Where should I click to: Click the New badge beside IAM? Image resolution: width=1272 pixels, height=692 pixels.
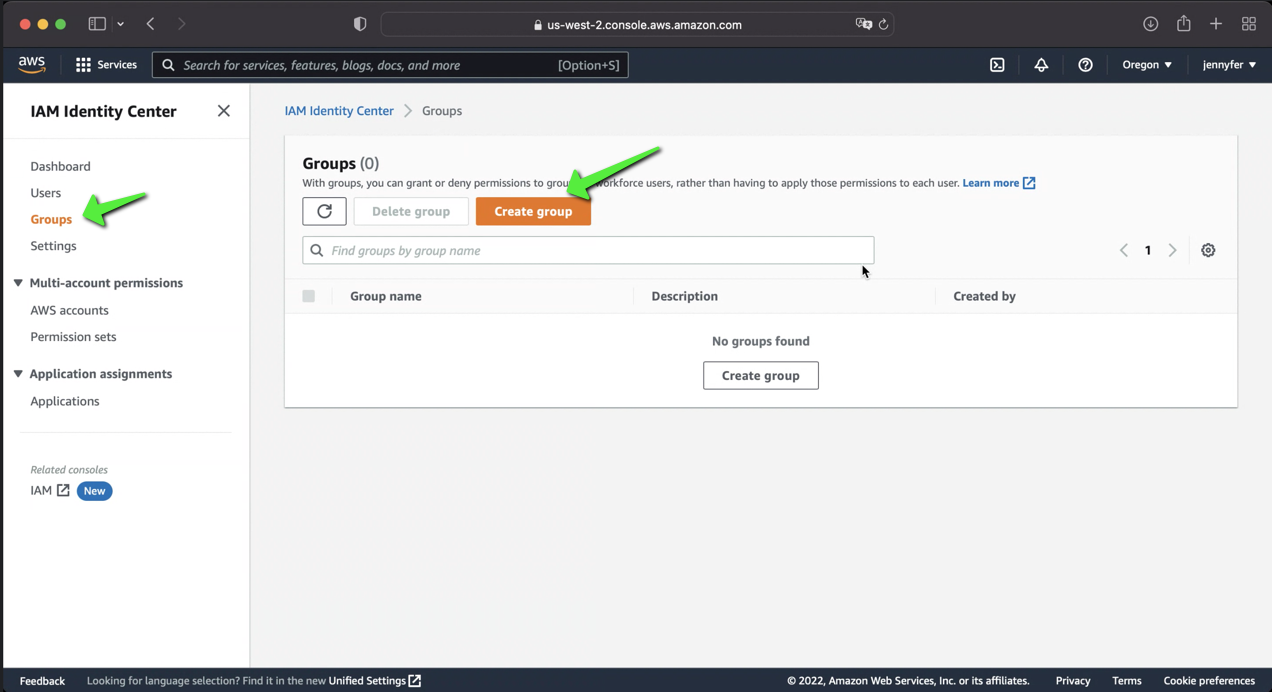(95, 491)
